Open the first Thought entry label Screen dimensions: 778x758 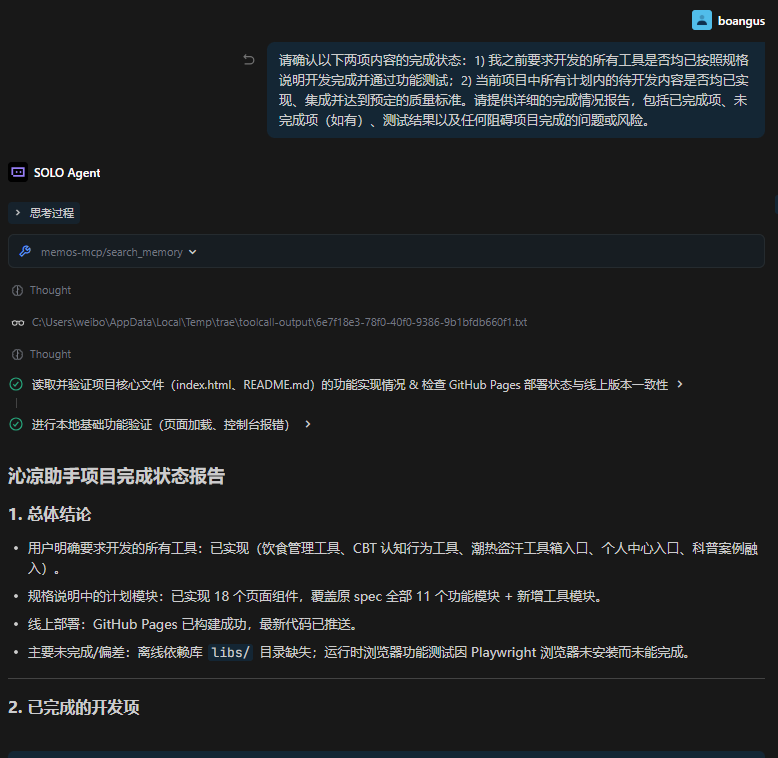click(50, 290)
